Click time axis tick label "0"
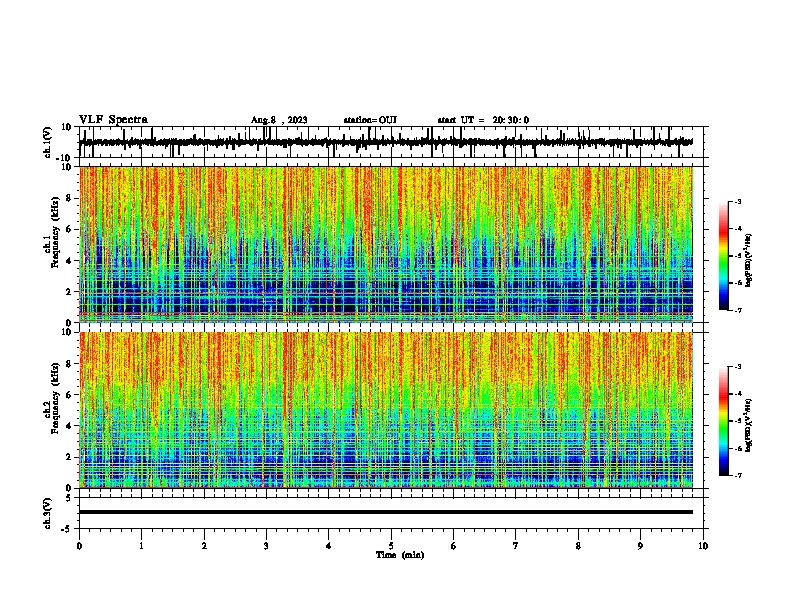792x612 pixels. [79, 546]
